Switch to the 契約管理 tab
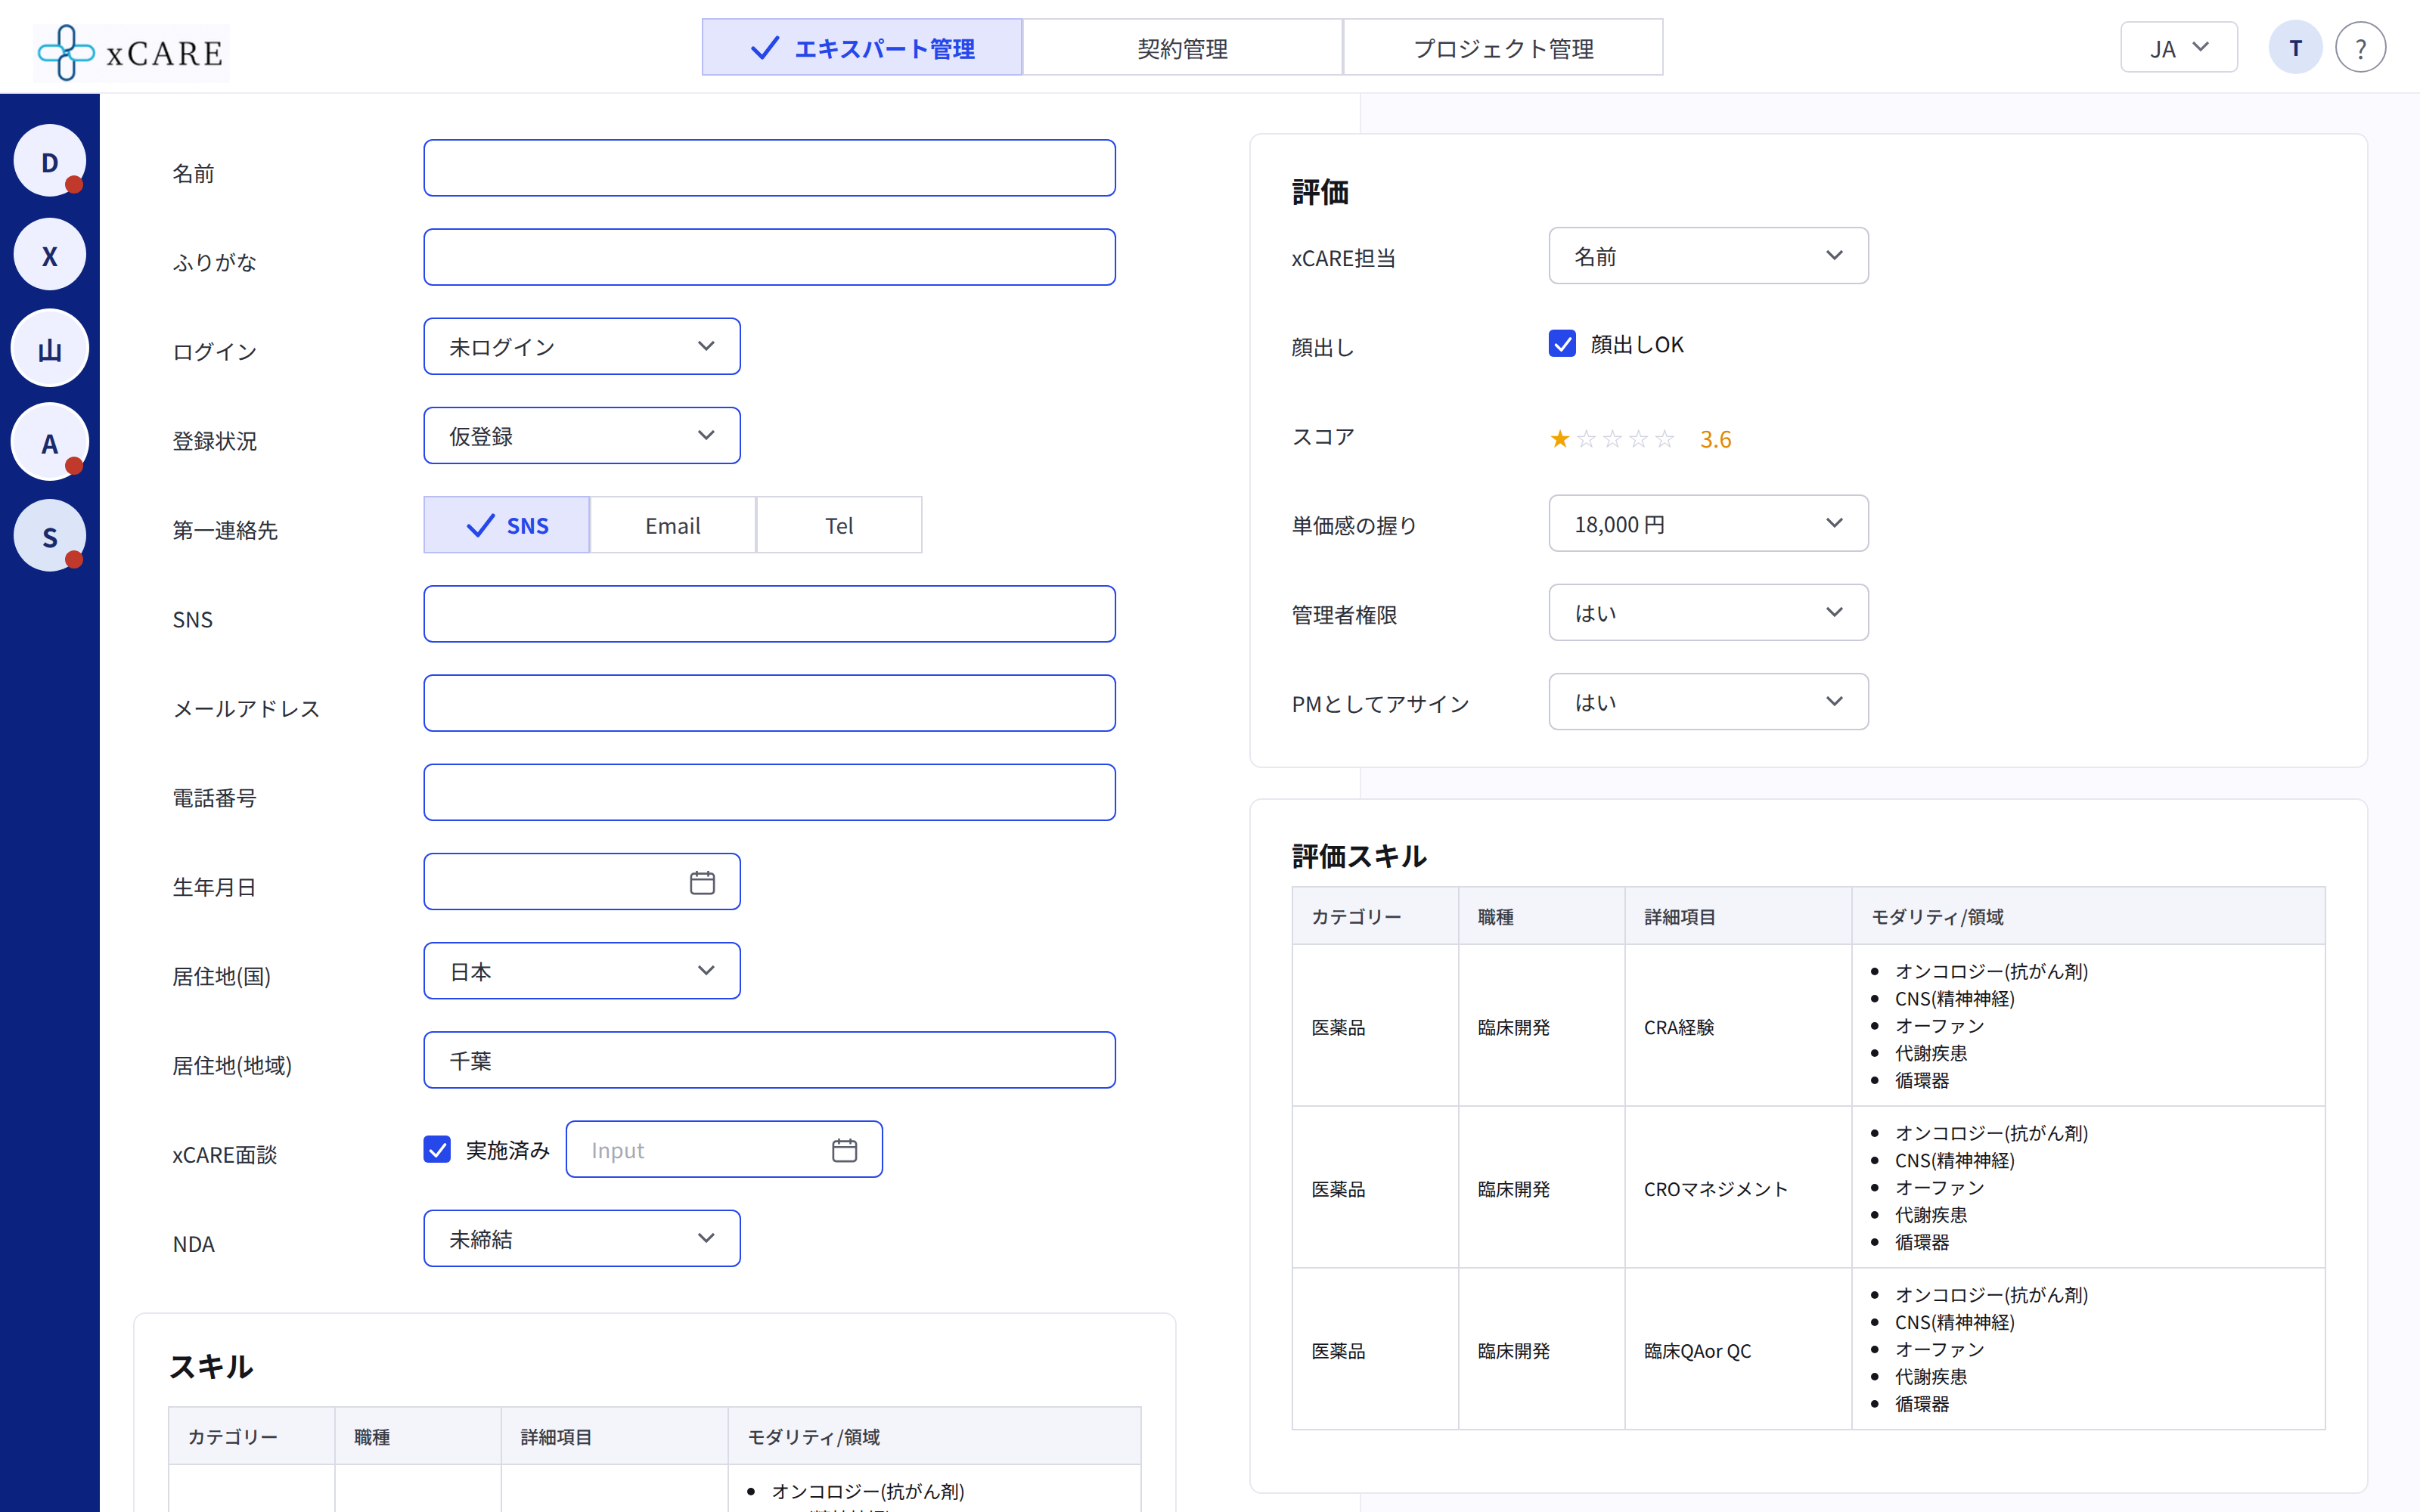The height and width of the screenshot is (1512, 2420). point(1182,47)
